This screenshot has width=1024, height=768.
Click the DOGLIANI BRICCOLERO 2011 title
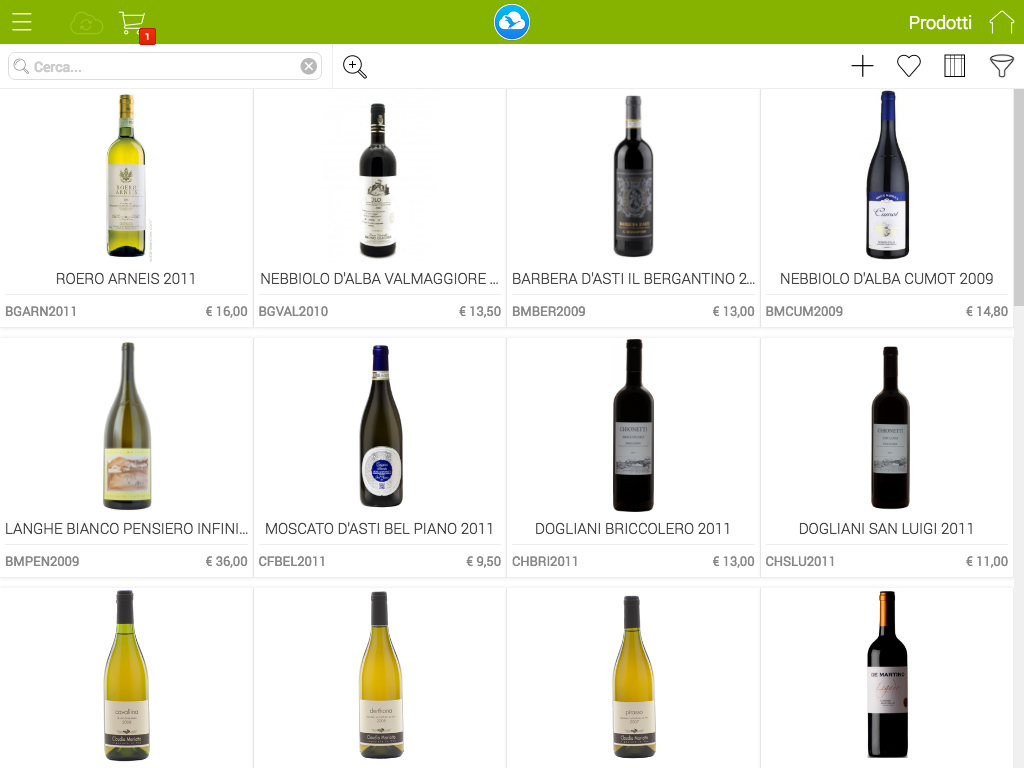(x=633, y=529)
